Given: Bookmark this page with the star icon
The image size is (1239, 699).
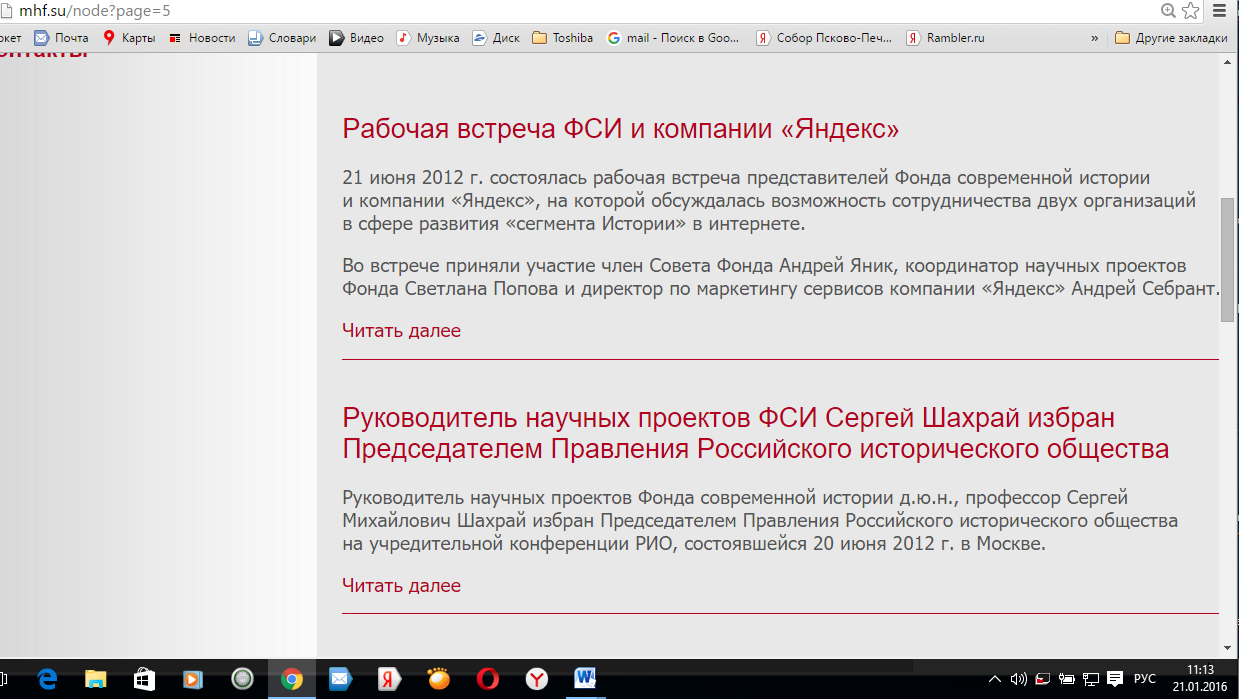Looking at the screenshot, I should 1191,11.
